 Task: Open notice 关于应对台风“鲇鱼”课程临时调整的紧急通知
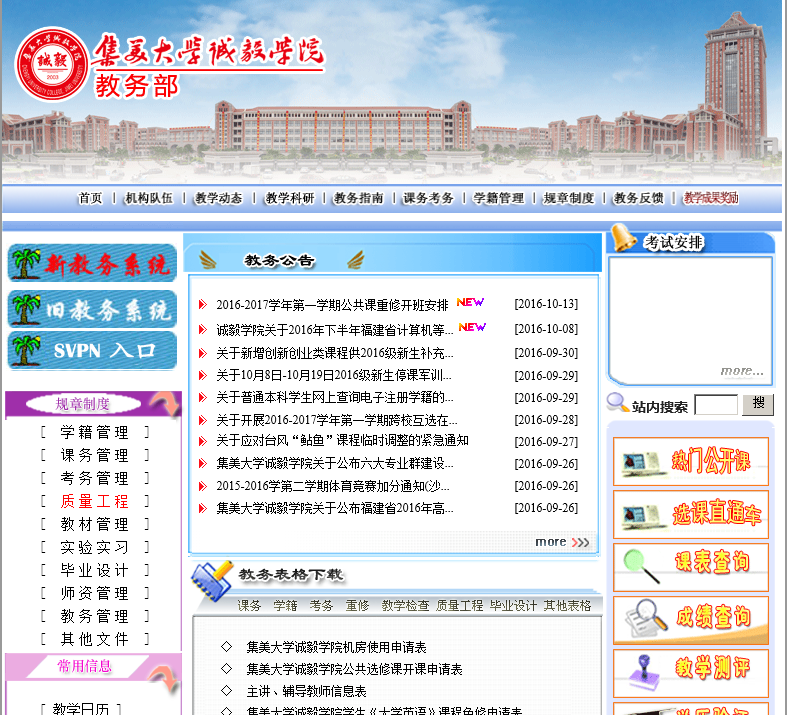point(342,441)
